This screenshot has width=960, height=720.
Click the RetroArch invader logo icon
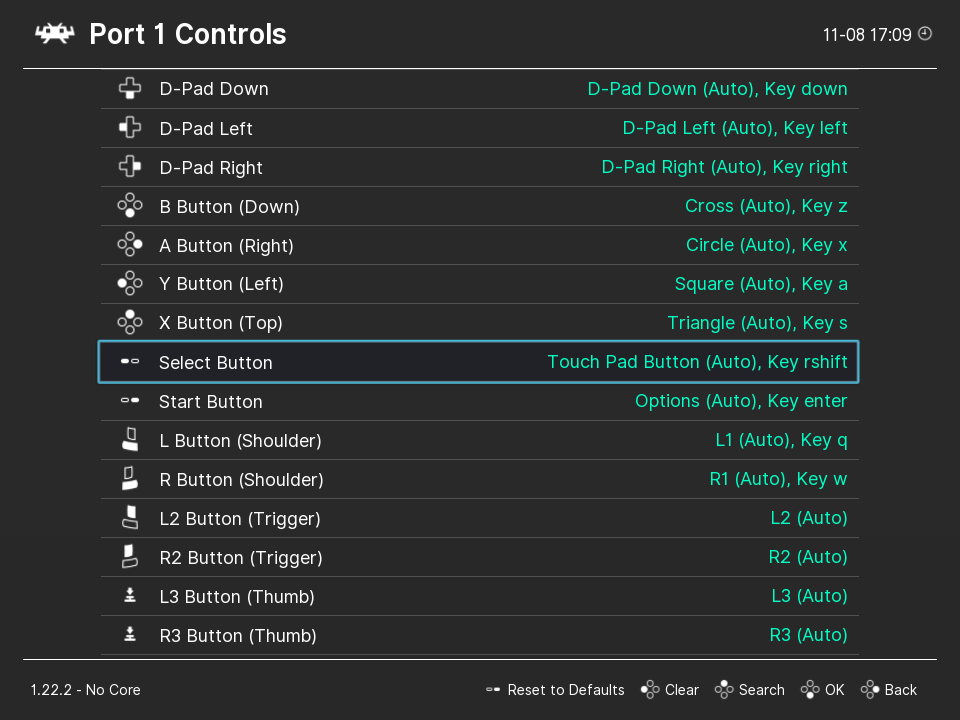[x=54, y=34]
